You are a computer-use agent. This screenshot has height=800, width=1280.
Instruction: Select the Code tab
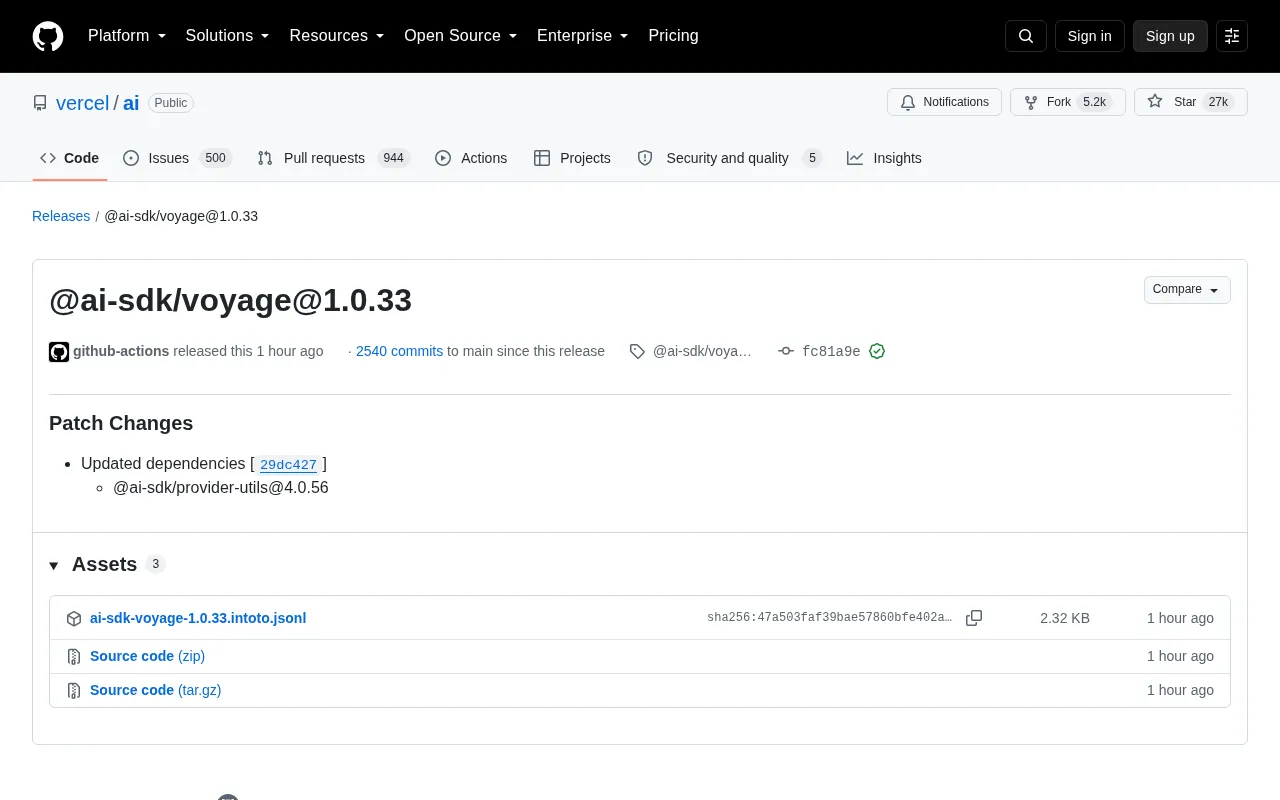pyautogui.click(x=70, y=158)
